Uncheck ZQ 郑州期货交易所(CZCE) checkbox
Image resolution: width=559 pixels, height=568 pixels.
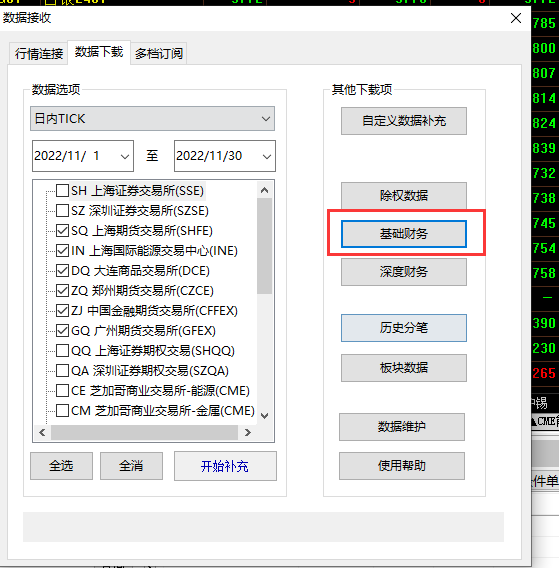62,291
